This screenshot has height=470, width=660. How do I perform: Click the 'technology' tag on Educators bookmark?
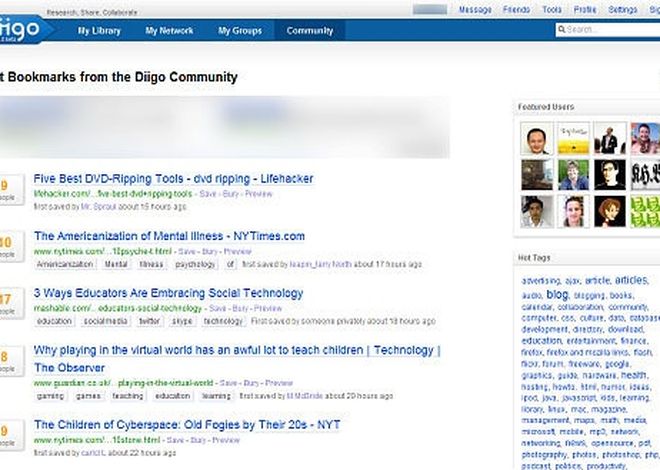click(223, 321)
